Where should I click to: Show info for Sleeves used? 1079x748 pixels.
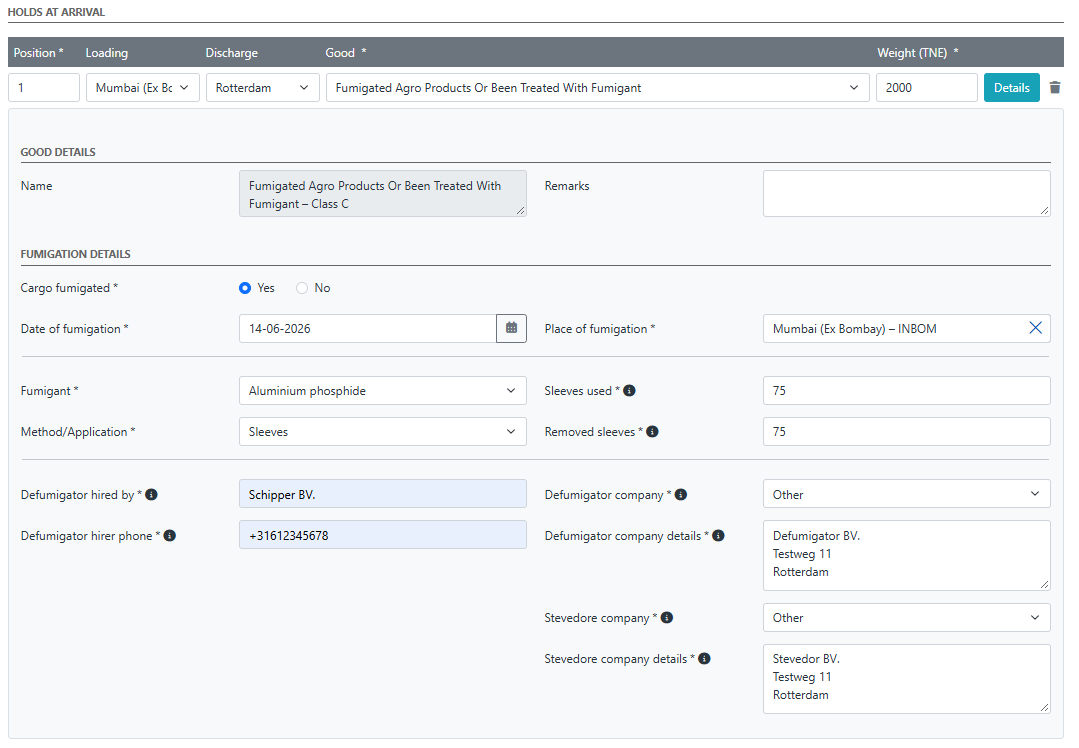(x=629, y=390)
